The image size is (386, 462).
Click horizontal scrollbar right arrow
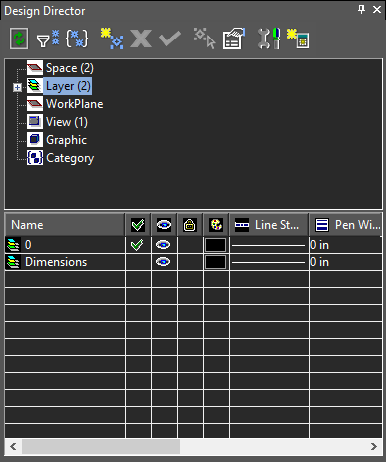(374, 447)
